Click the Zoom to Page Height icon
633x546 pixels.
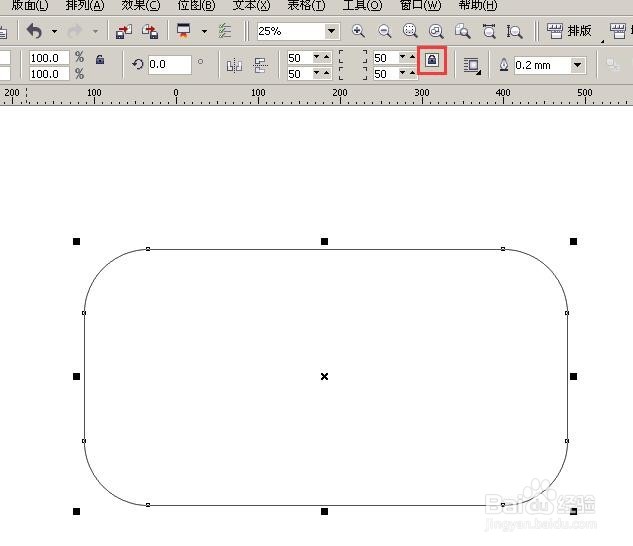514,31
